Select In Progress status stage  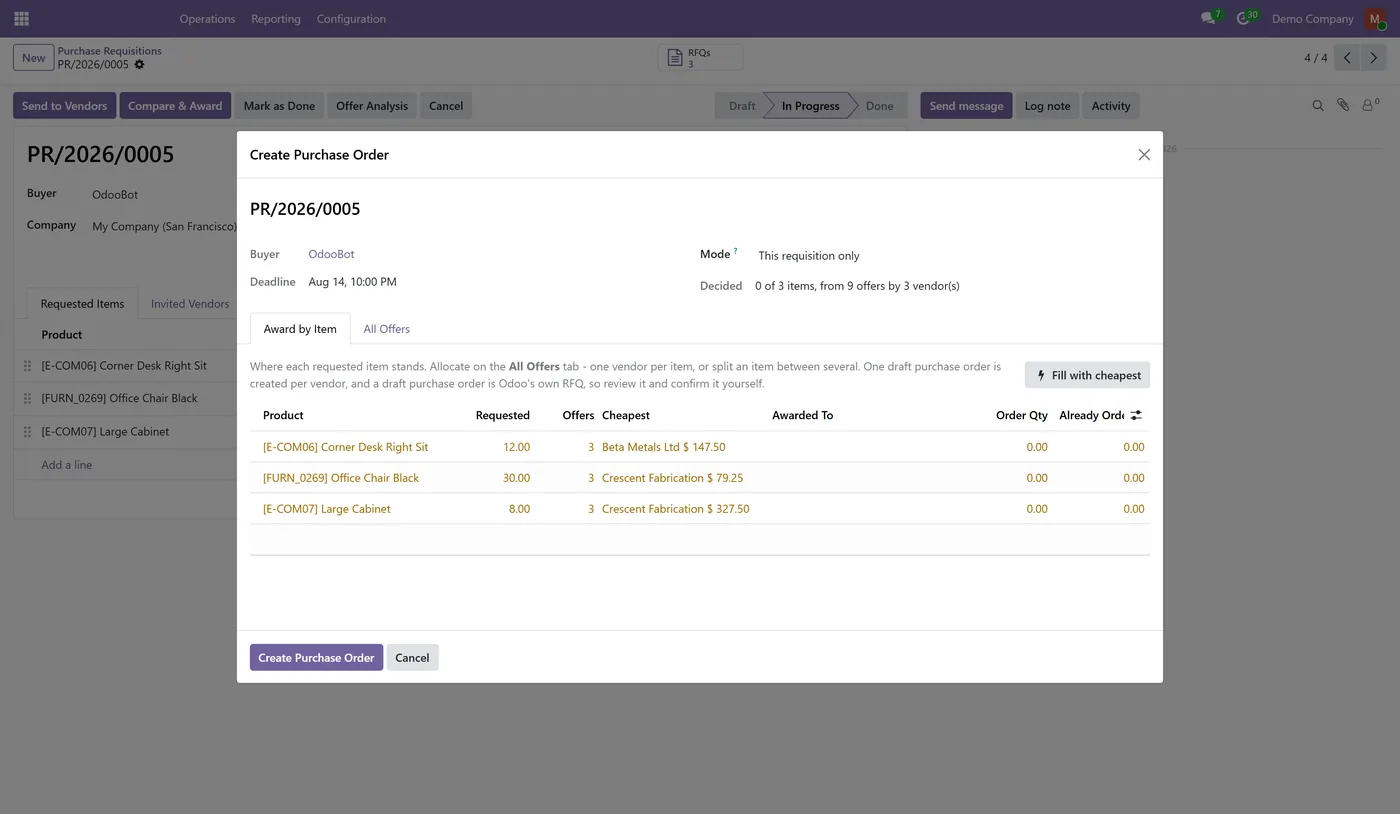click(x=810, y=105)
